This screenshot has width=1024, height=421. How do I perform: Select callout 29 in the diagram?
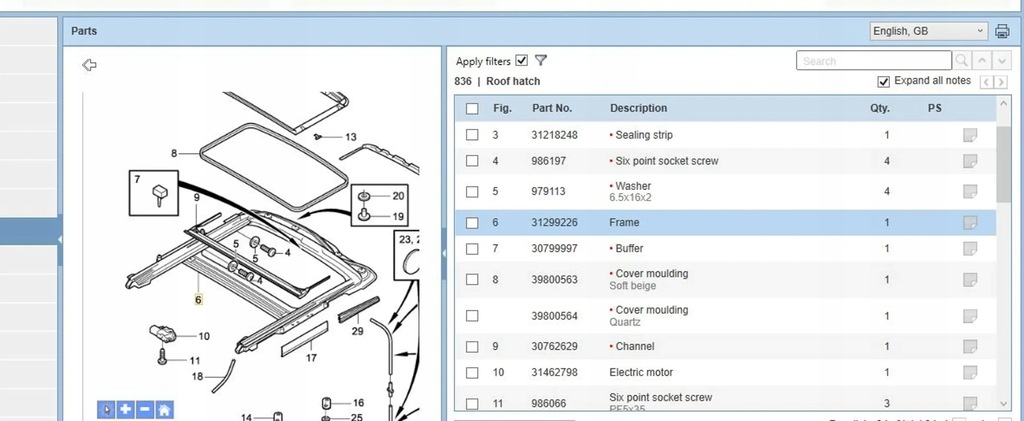click(x=357, y=332)
